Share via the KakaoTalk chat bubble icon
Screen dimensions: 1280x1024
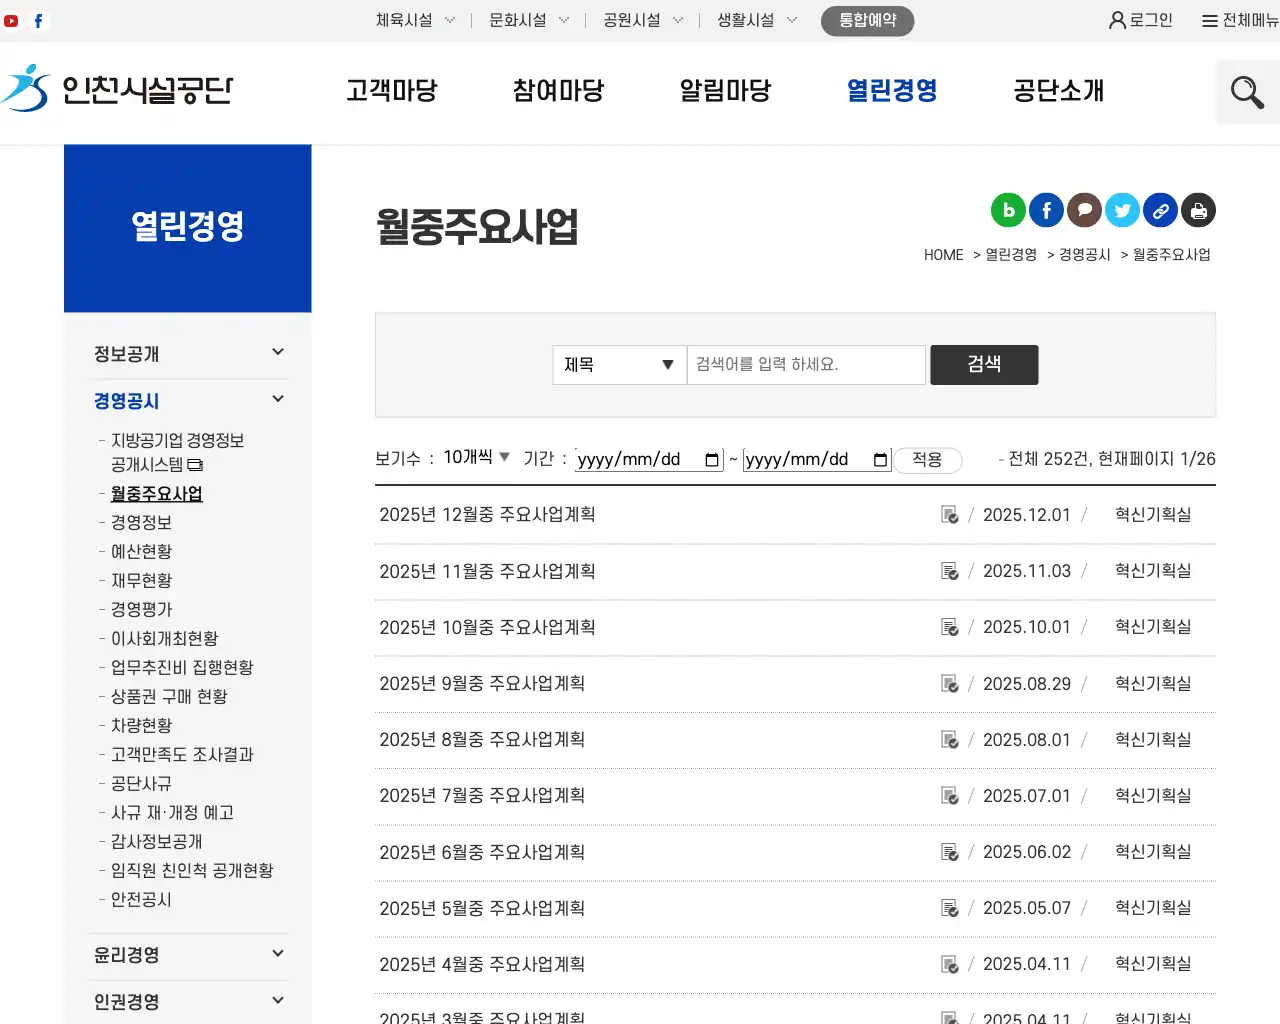click(1084, 210)
